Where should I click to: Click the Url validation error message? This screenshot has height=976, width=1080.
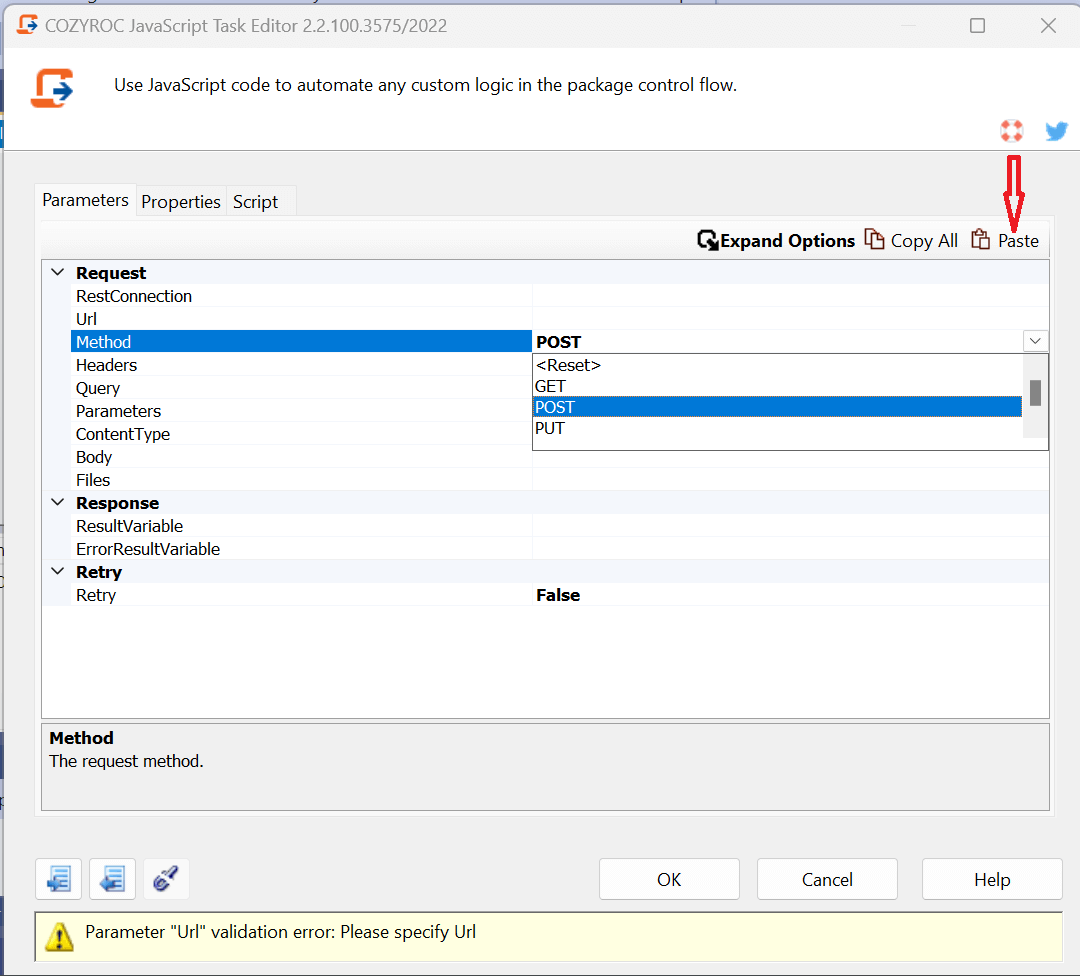pyautogui.click(x=280, y=932)
